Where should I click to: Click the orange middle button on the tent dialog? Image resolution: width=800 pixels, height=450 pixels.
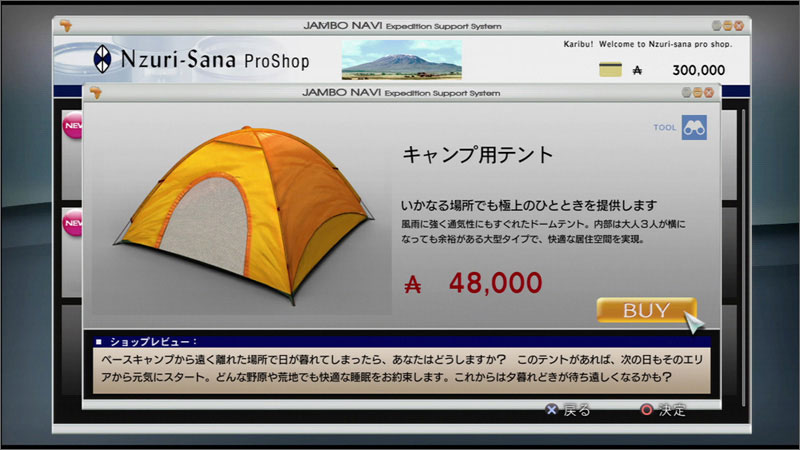[x=698, y=92]
